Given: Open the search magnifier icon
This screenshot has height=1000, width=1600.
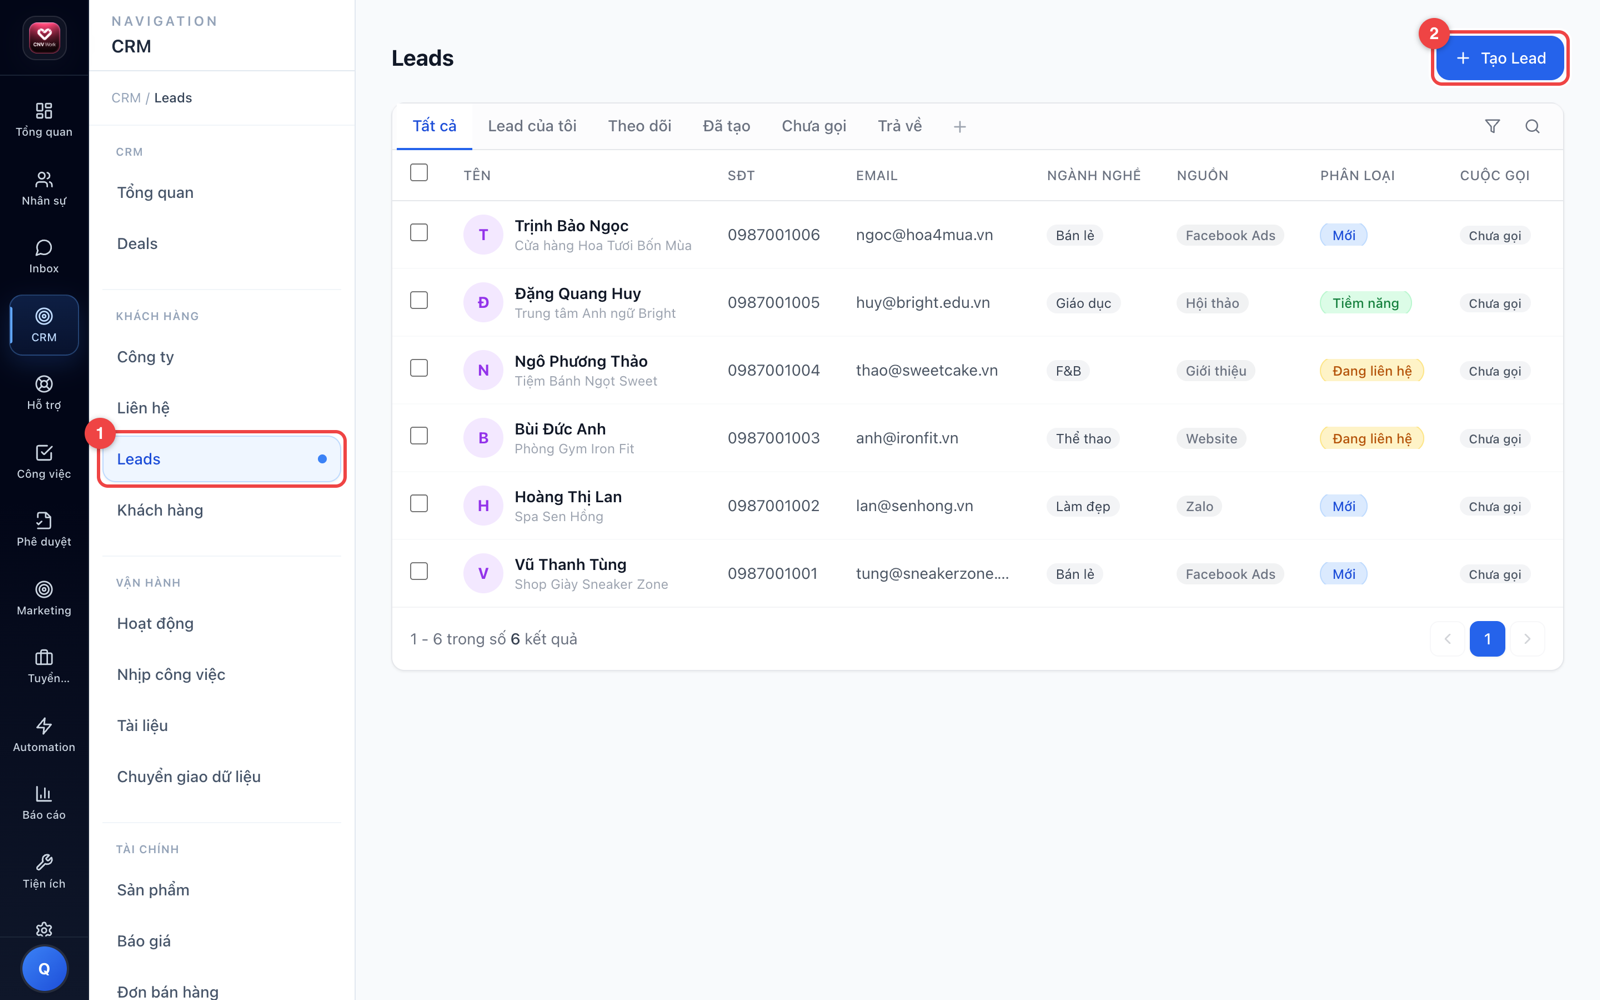Looking at the screenshot, I should coord(1532,126).
